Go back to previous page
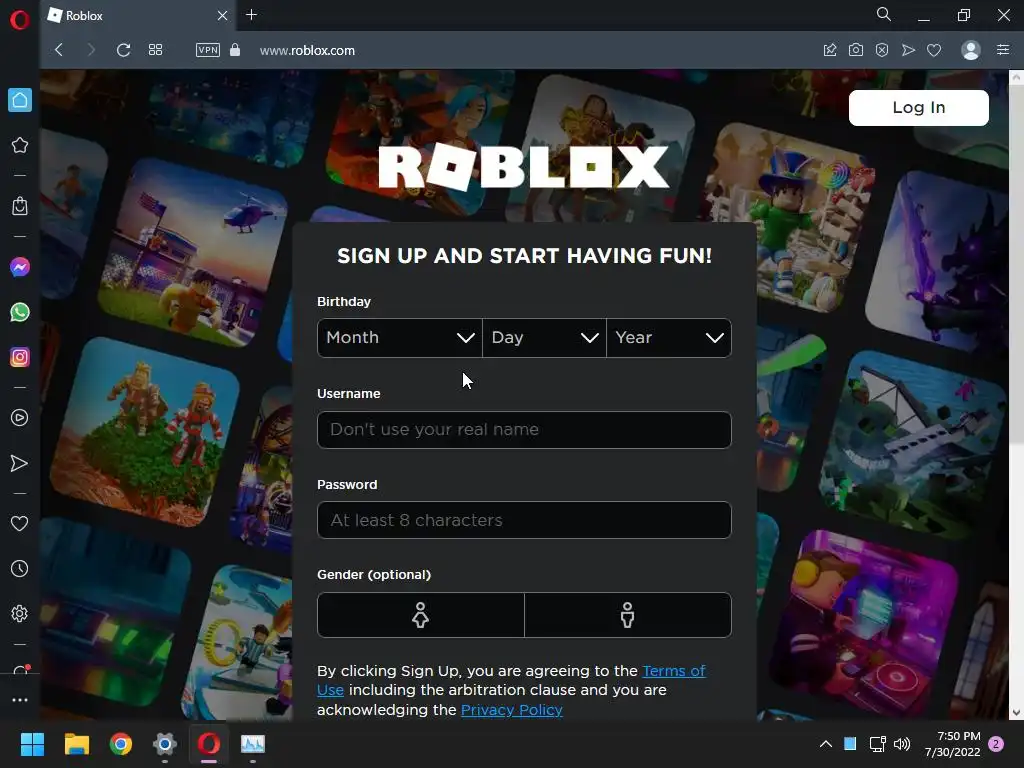1024x768 pixels. pyautogui.click(x=59, y=50)
